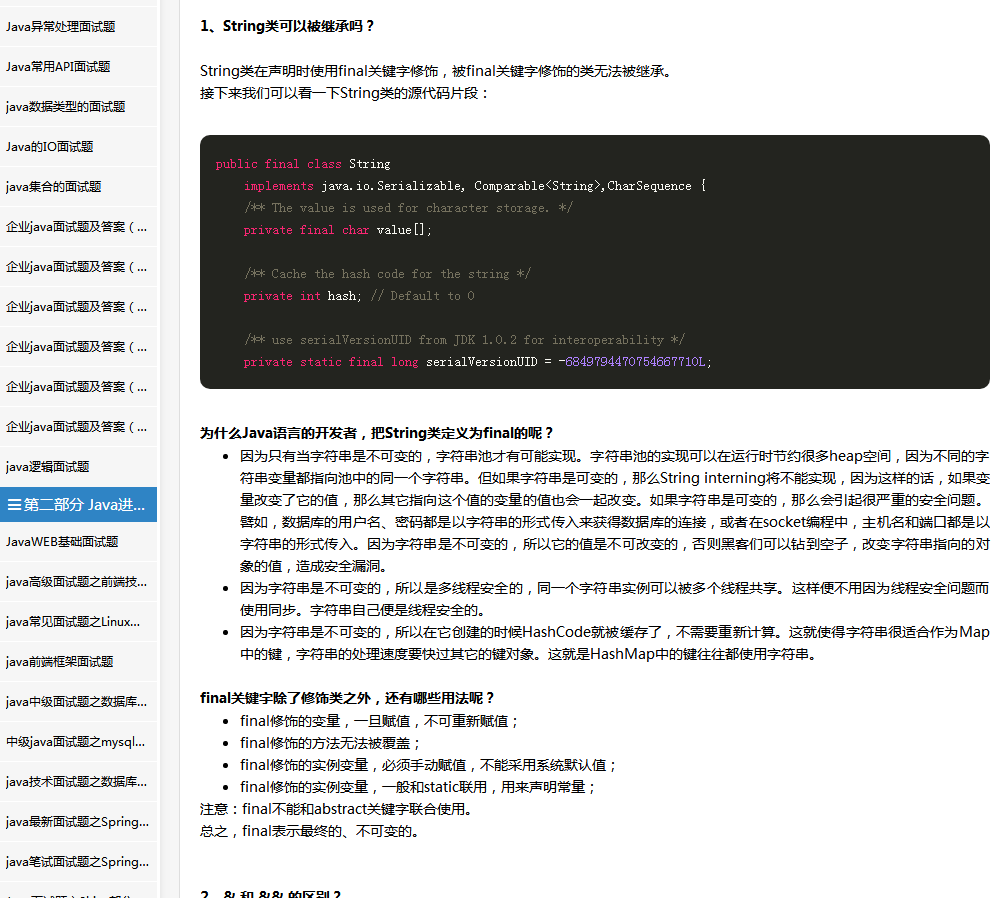Open java高级面试题之前端技... entry
The image size is (1005, 898).
[76, 582]
